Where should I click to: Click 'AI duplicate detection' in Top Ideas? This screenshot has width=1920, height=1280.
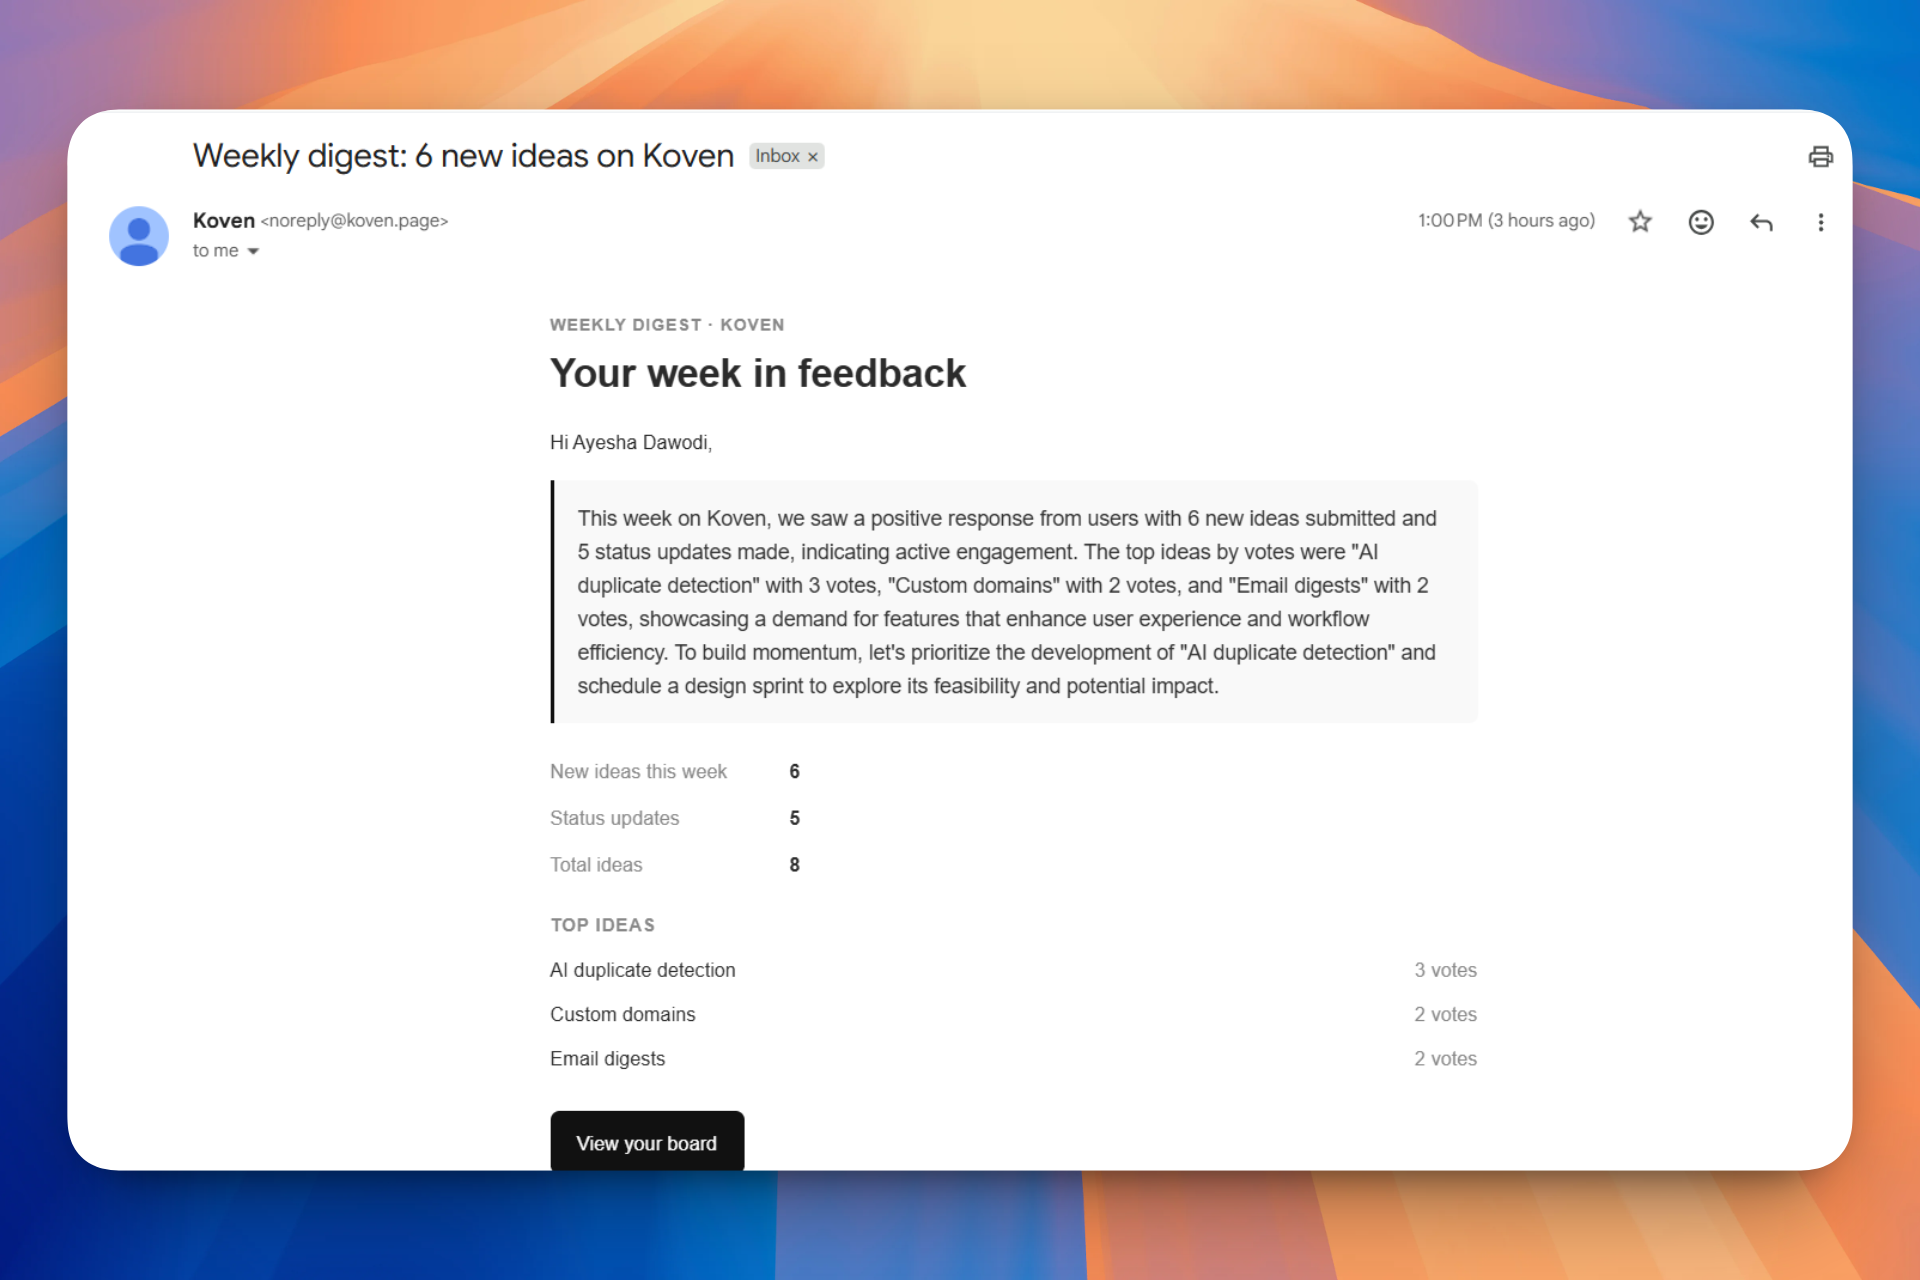tap(643, 970)
